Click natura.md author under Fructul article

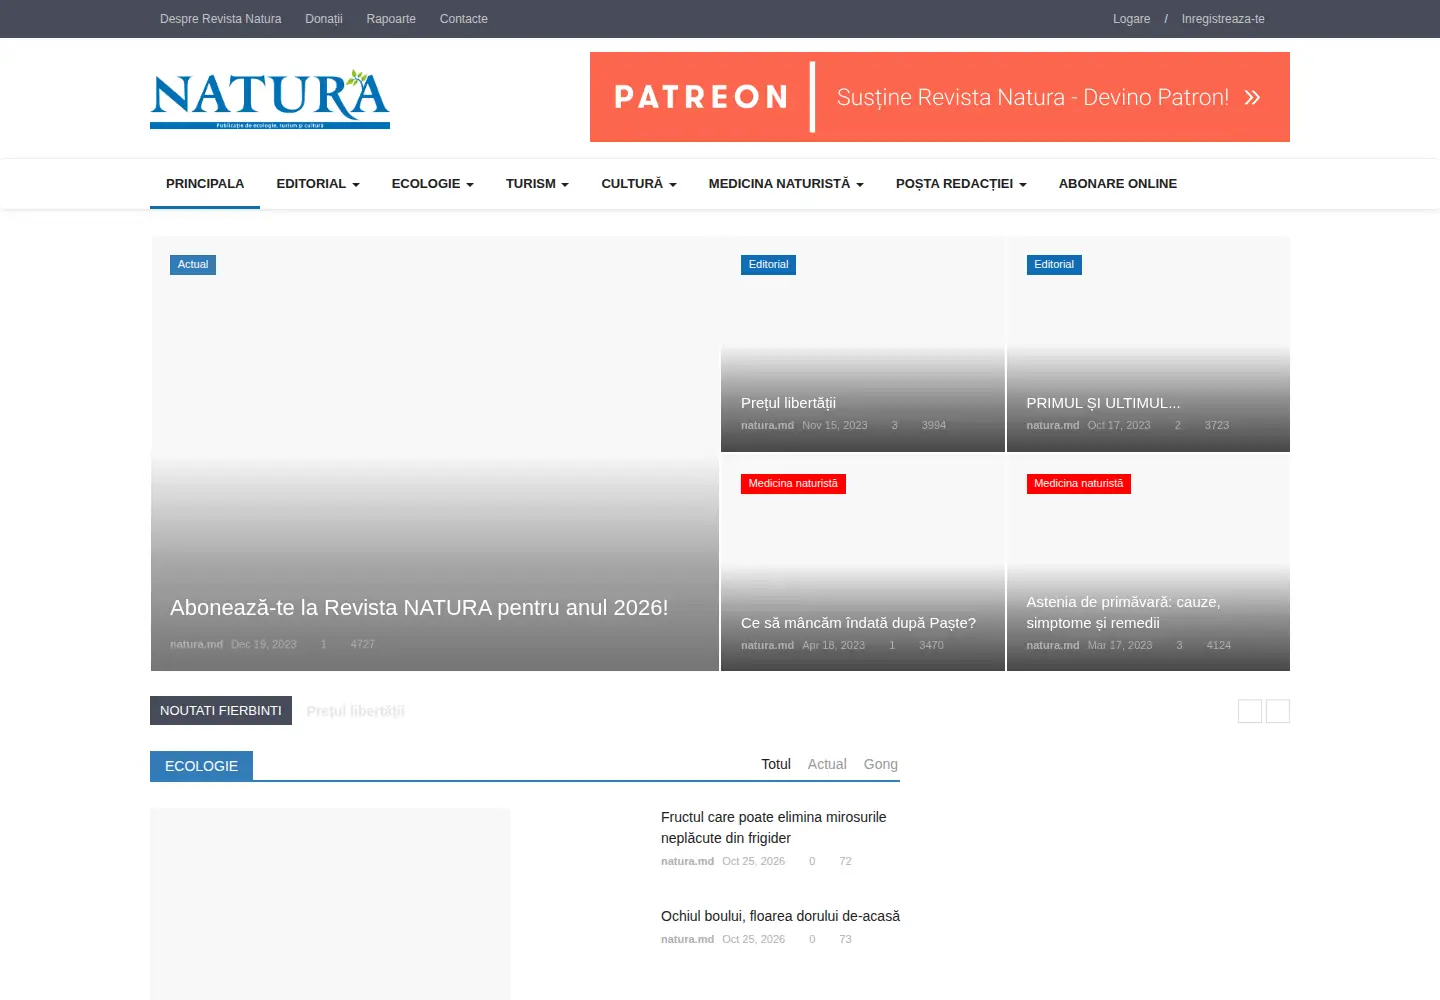pyautogui.click(x=687, y=861)
